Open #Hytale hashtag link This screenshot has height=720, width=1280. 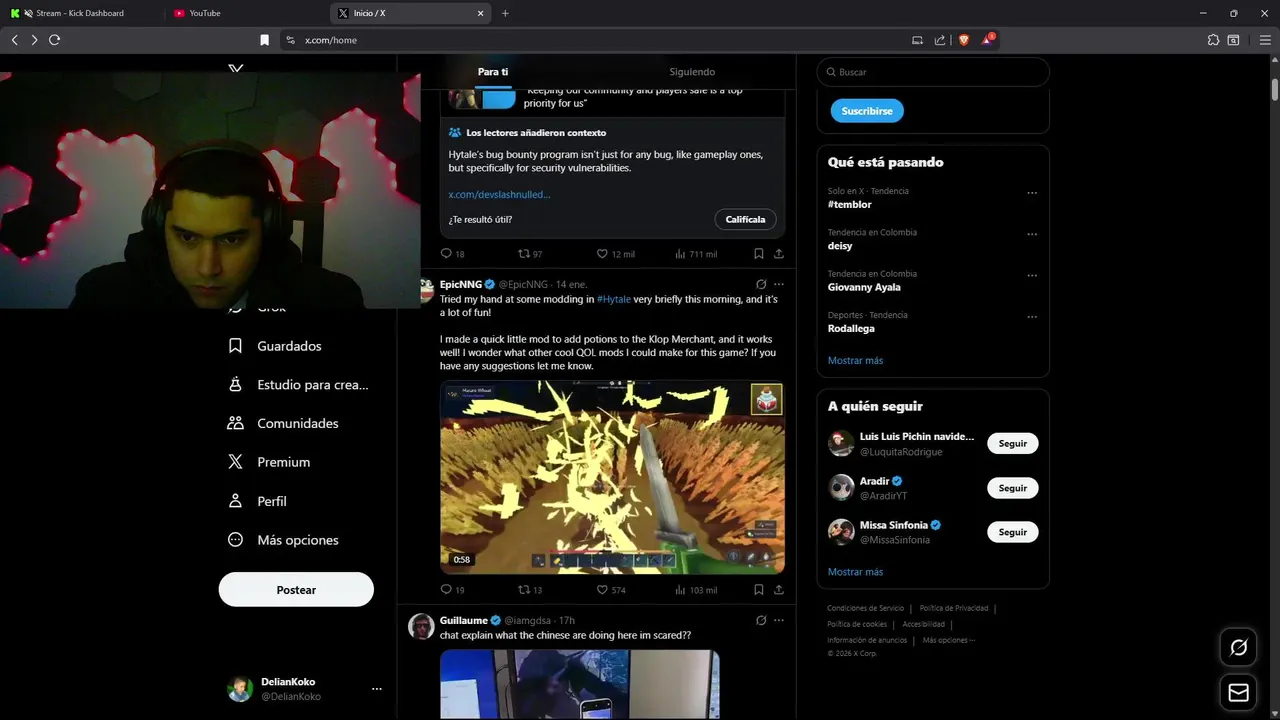614,299
